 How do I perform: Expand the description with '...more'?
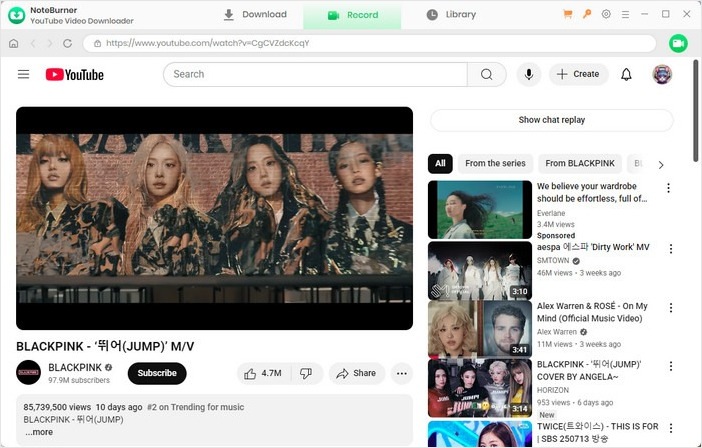[39, 432]
